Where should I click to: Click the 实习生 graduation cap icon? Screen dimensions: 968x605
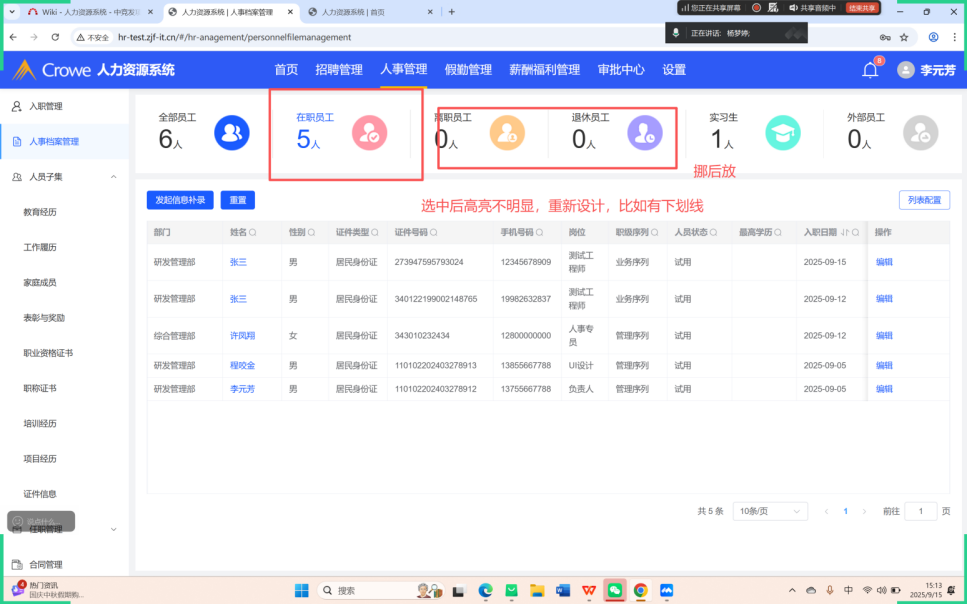782,132
